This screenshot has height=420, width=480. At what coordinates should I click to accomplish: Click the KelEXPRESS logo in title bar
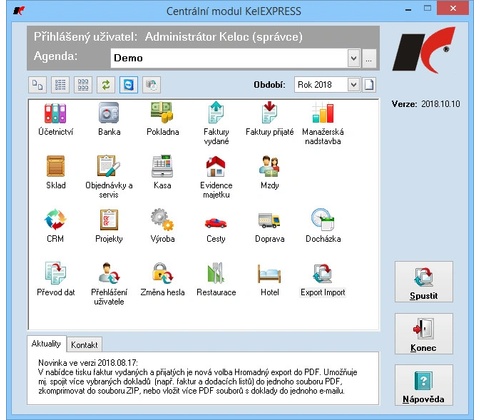point(19,10)
